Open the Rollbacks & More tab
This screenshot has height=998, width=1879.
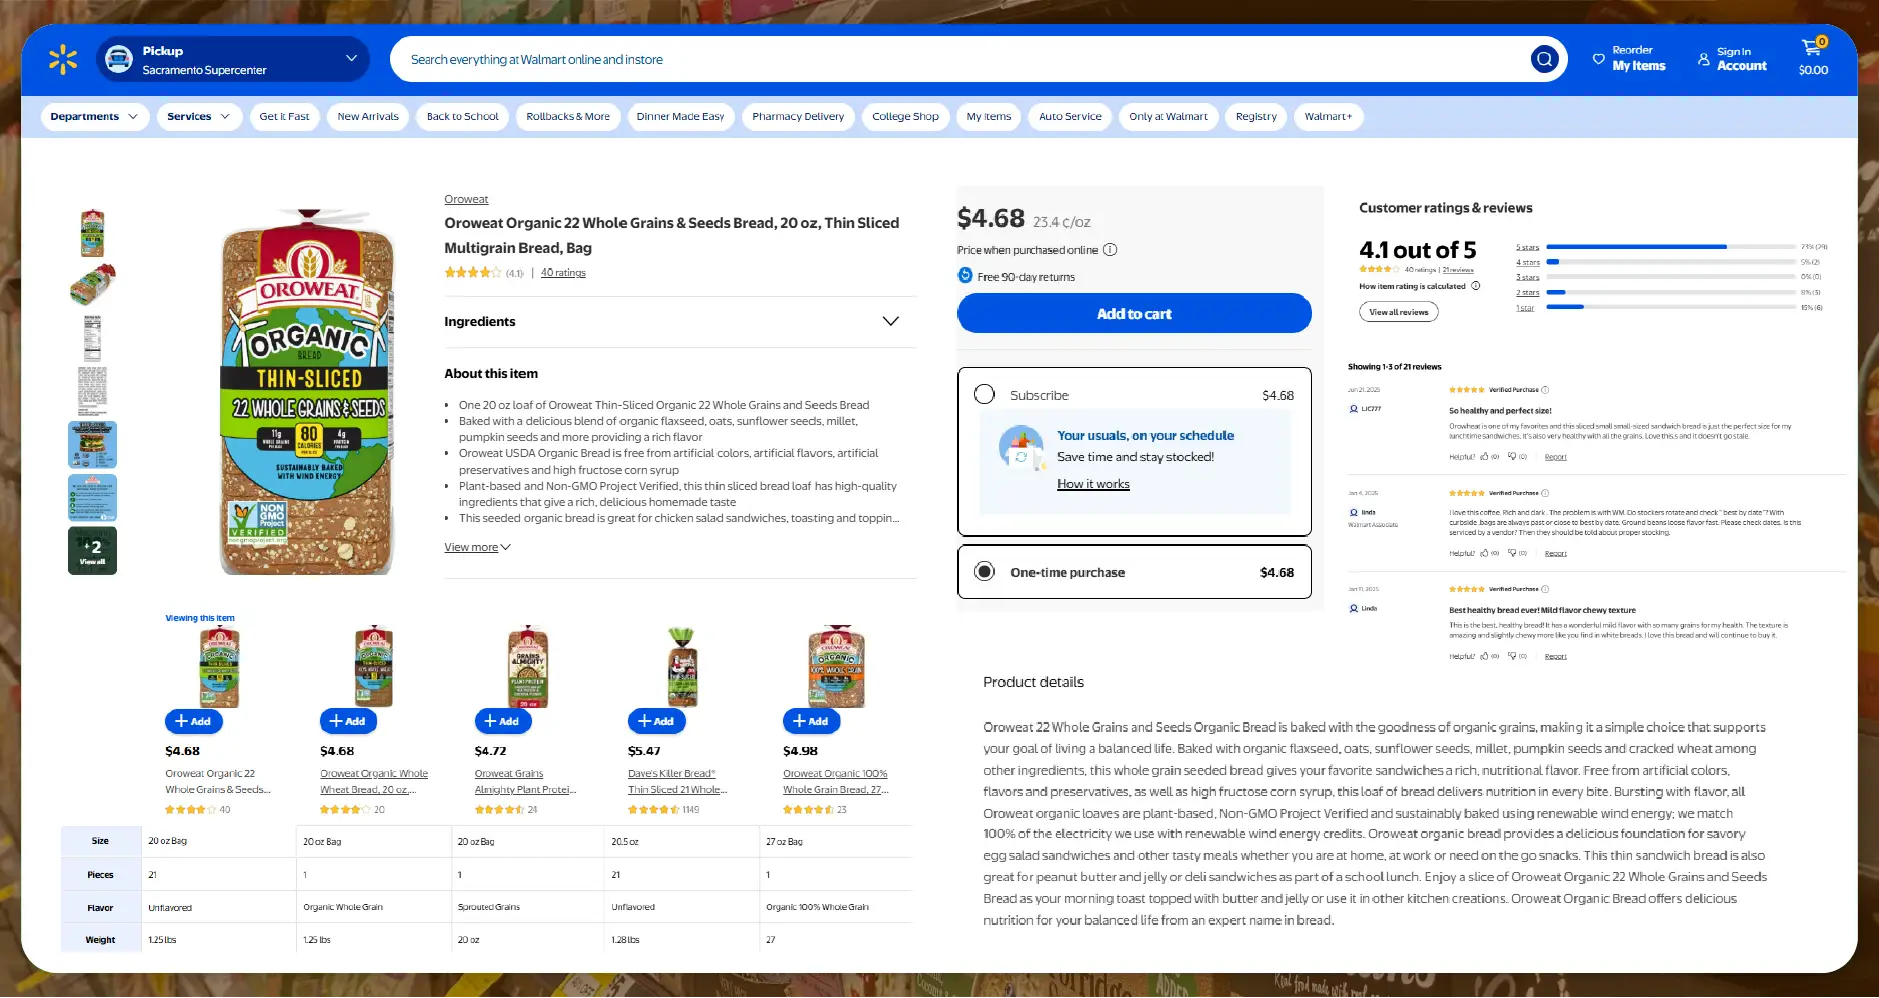pos(568,117)
